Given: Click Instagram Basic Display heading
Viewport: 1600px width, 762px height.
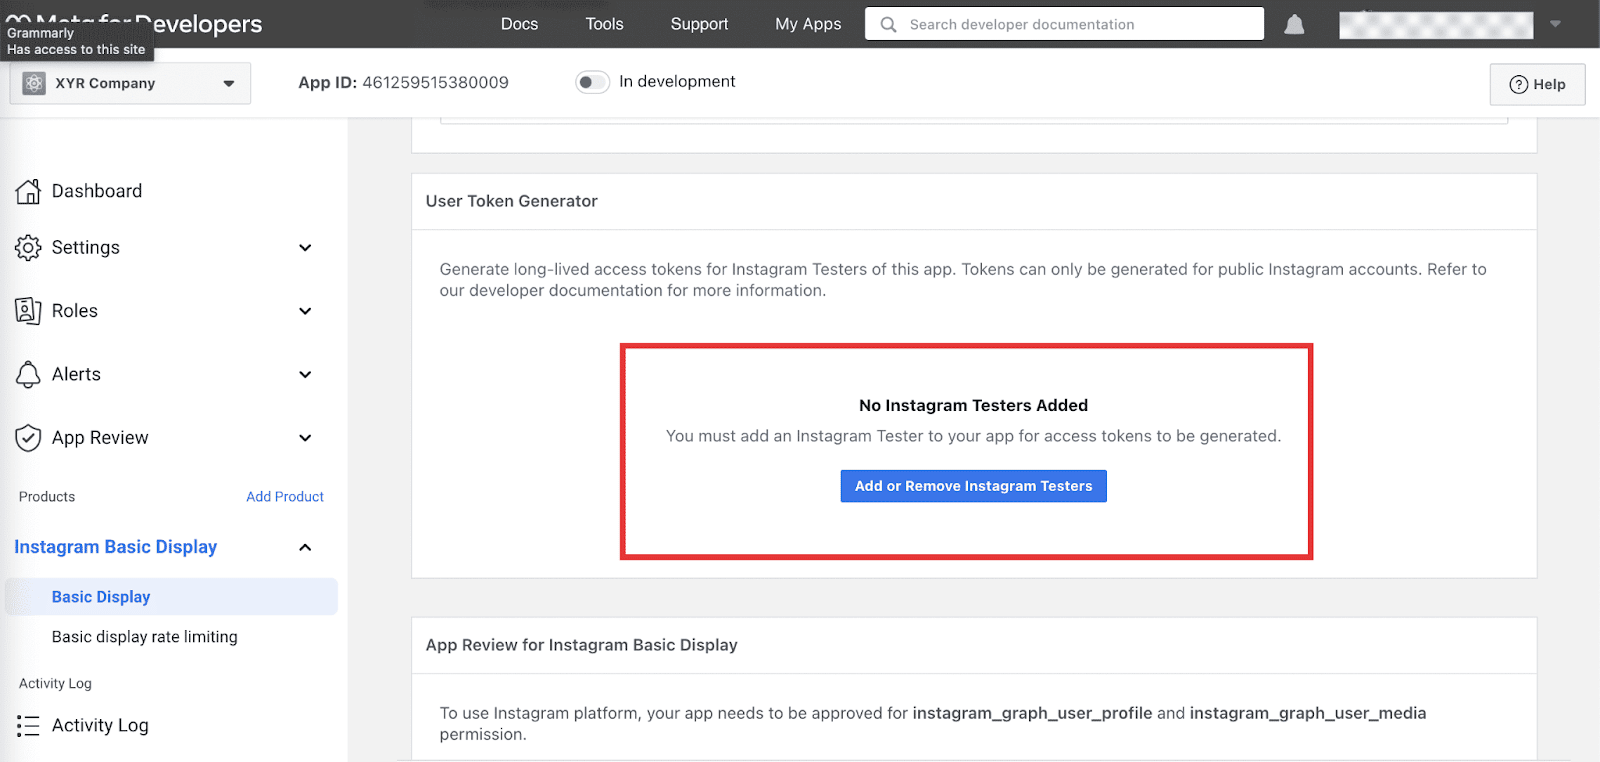Looking at the screenshot, I should coord(115,547).
